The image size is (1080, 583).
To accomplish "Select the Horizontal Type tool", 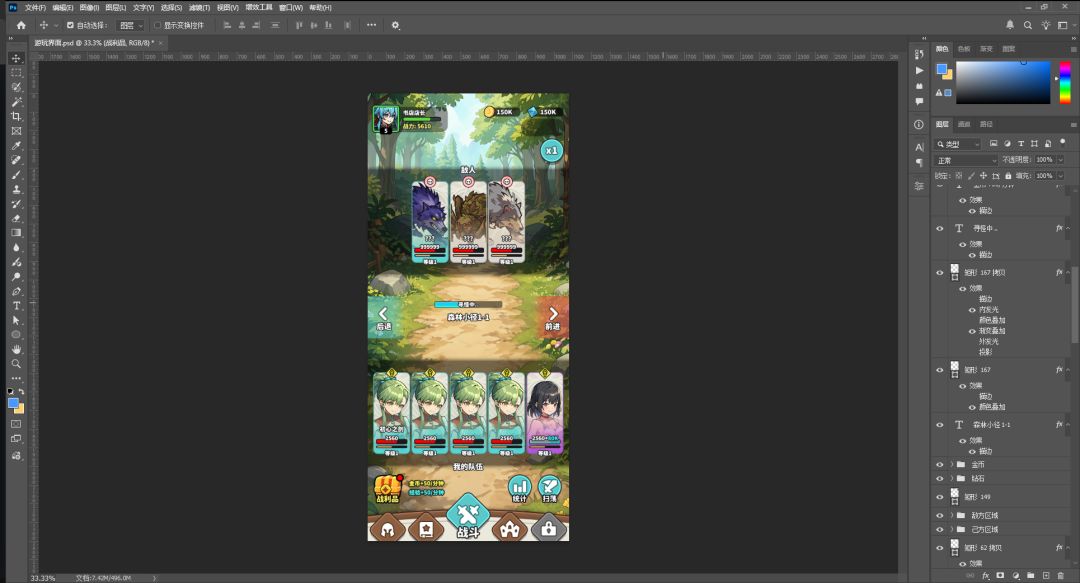I will [x=16, y=305].
